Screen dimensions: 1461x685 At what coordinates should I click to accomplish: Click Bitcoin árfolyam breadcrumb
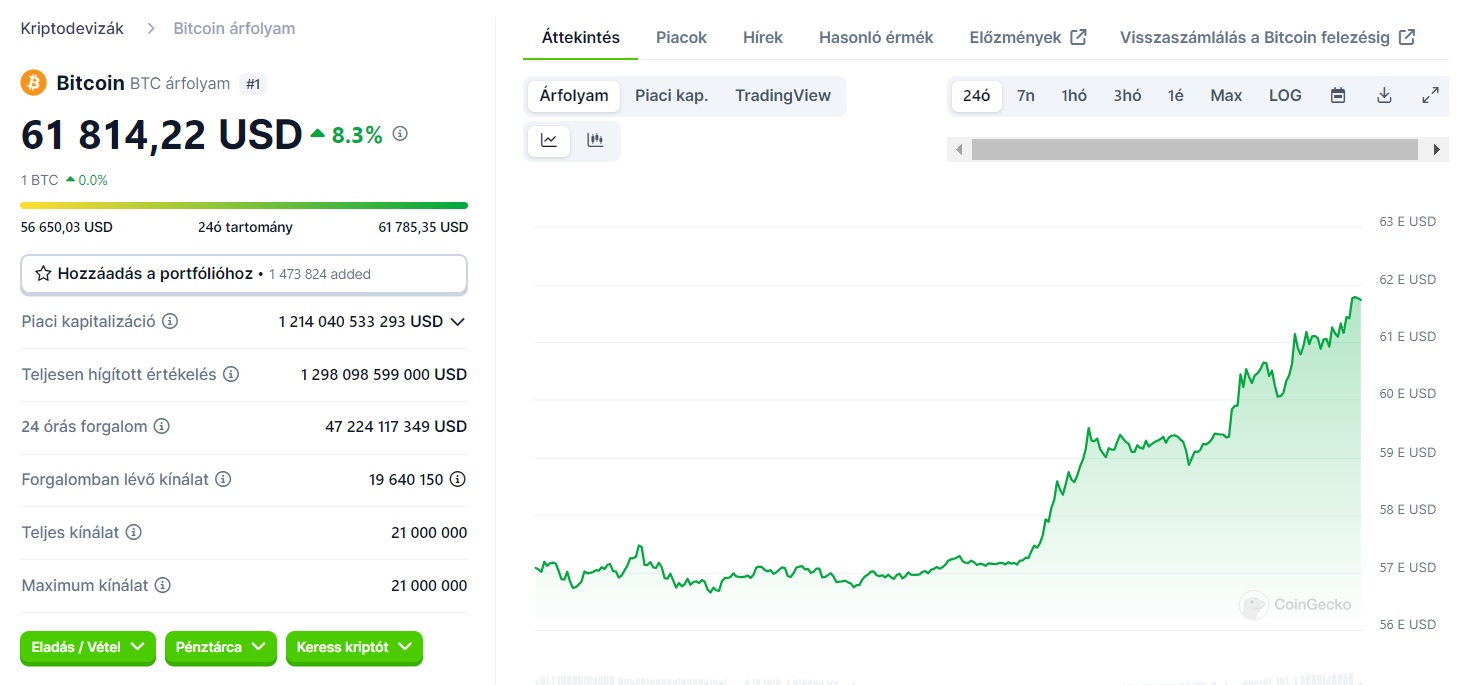(x=234, y=29)
